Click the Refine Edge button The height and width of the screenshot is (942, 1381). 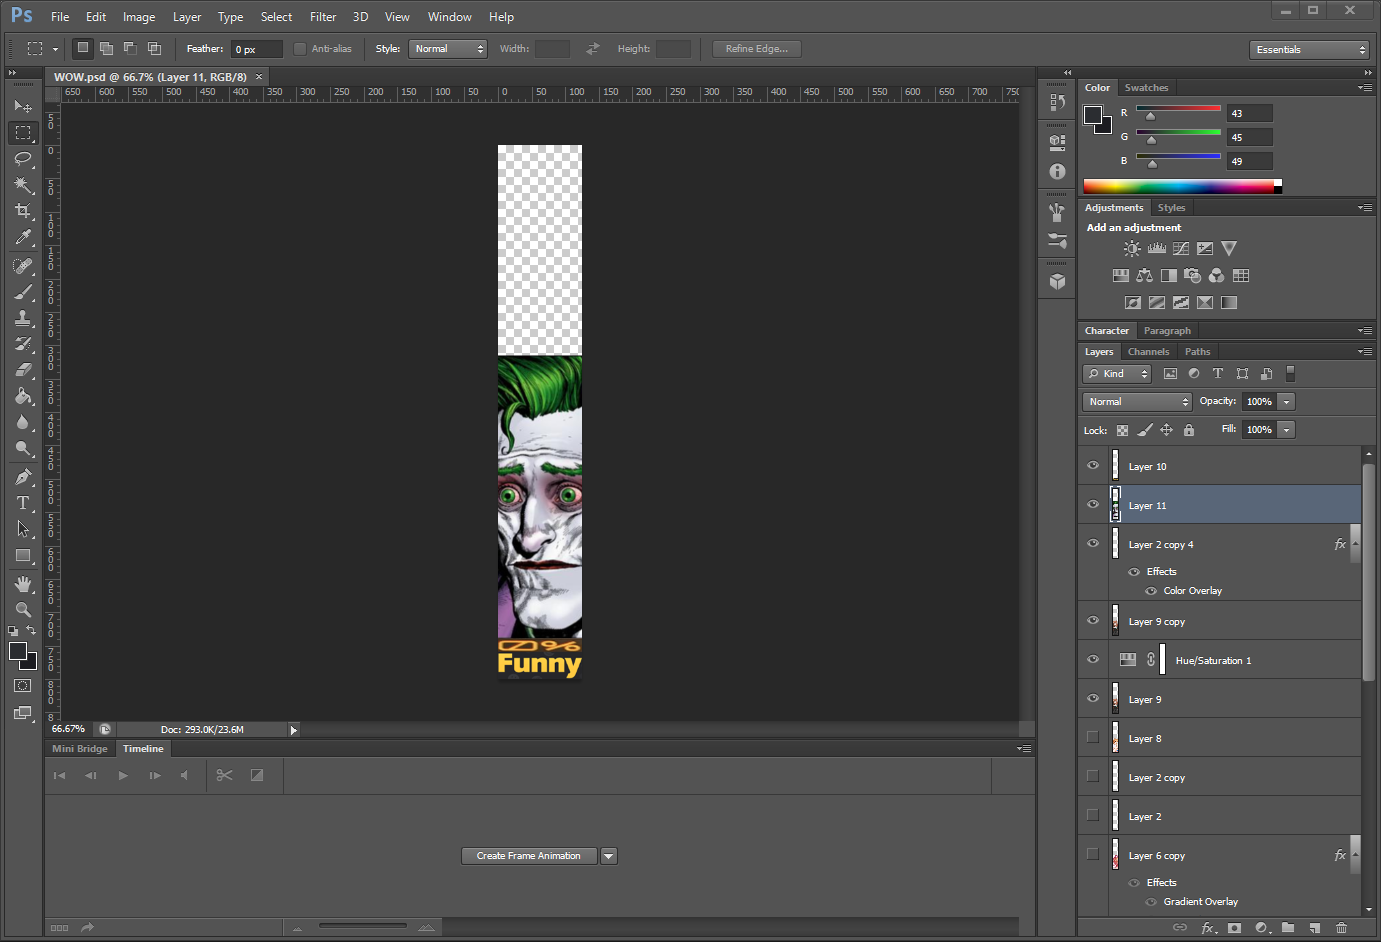tap(757, 49)
